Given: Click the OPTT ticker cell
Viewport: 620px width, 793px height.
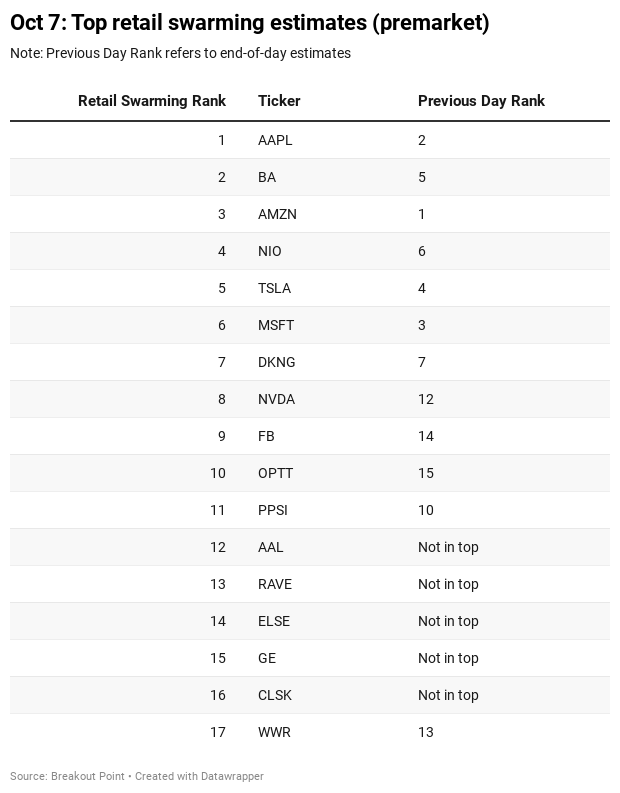Looking at the screenshot, I should [275, 474].
